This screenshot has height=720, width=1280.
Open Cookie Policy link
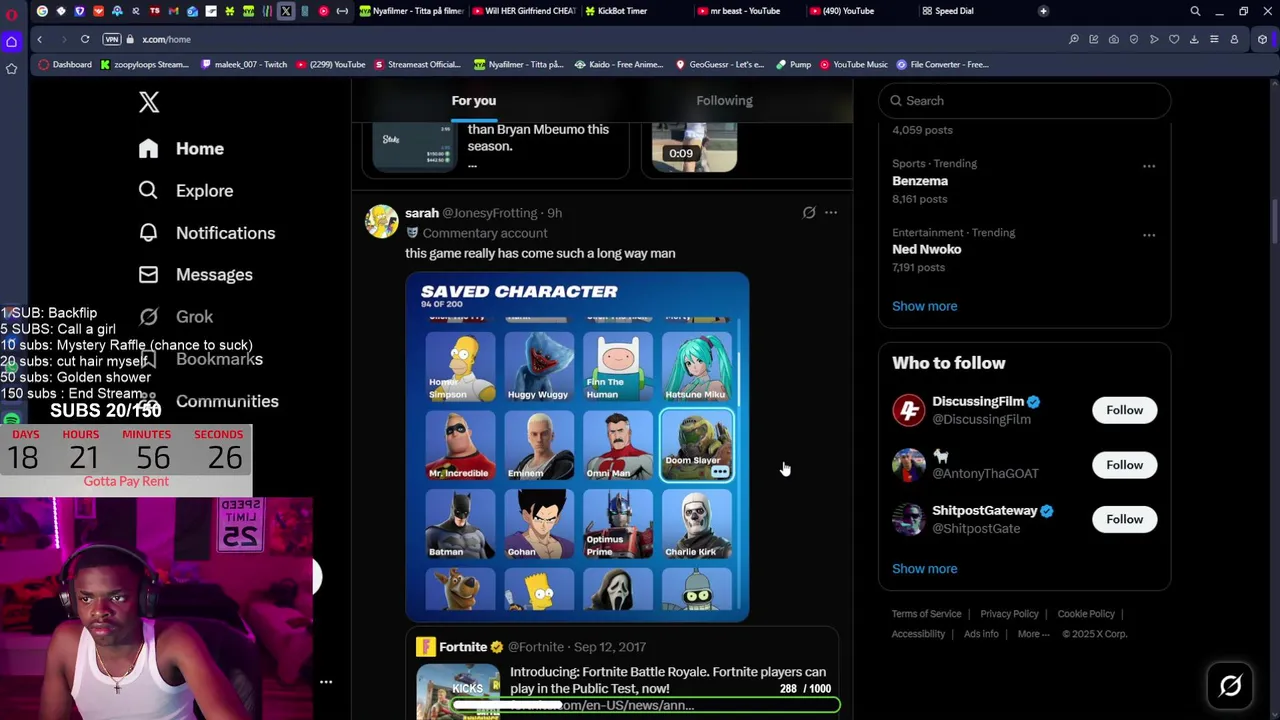coord(1086,614)
